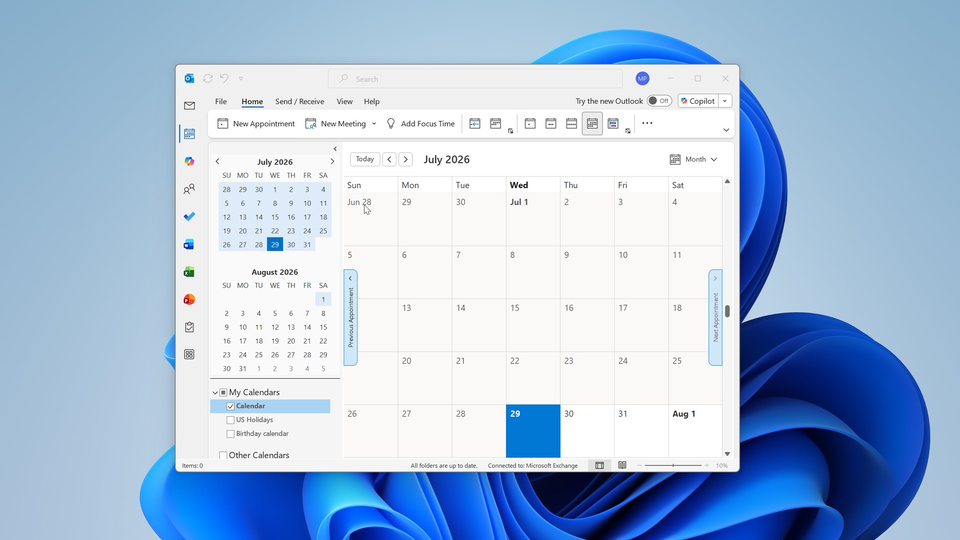Go back one month with left arrow
This screenshot has width=960, height=540.
pos(389,159)
